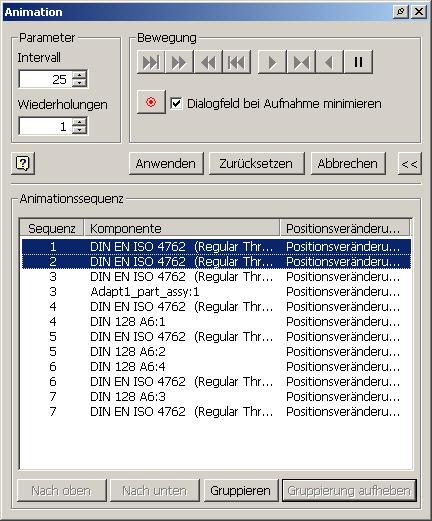Click the auto-reverse playback icon

pos(301,62)
